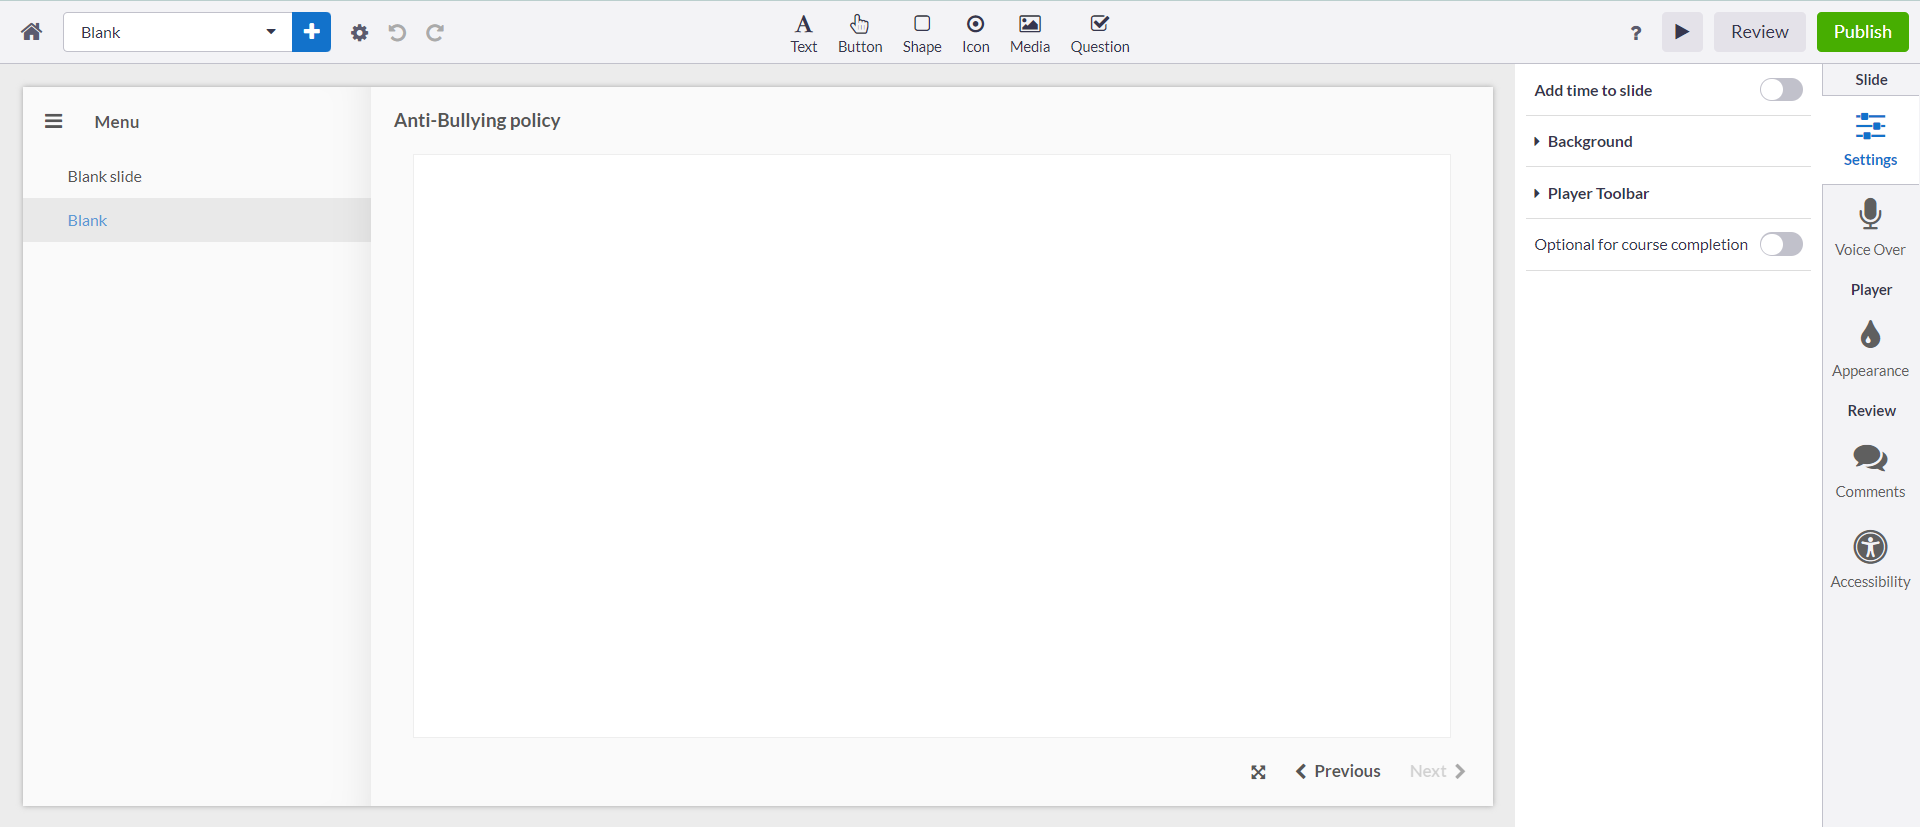This screenshot has width=1920, height=827.
Task: Open the Settings panel tab
Action: pos(1870,140)
